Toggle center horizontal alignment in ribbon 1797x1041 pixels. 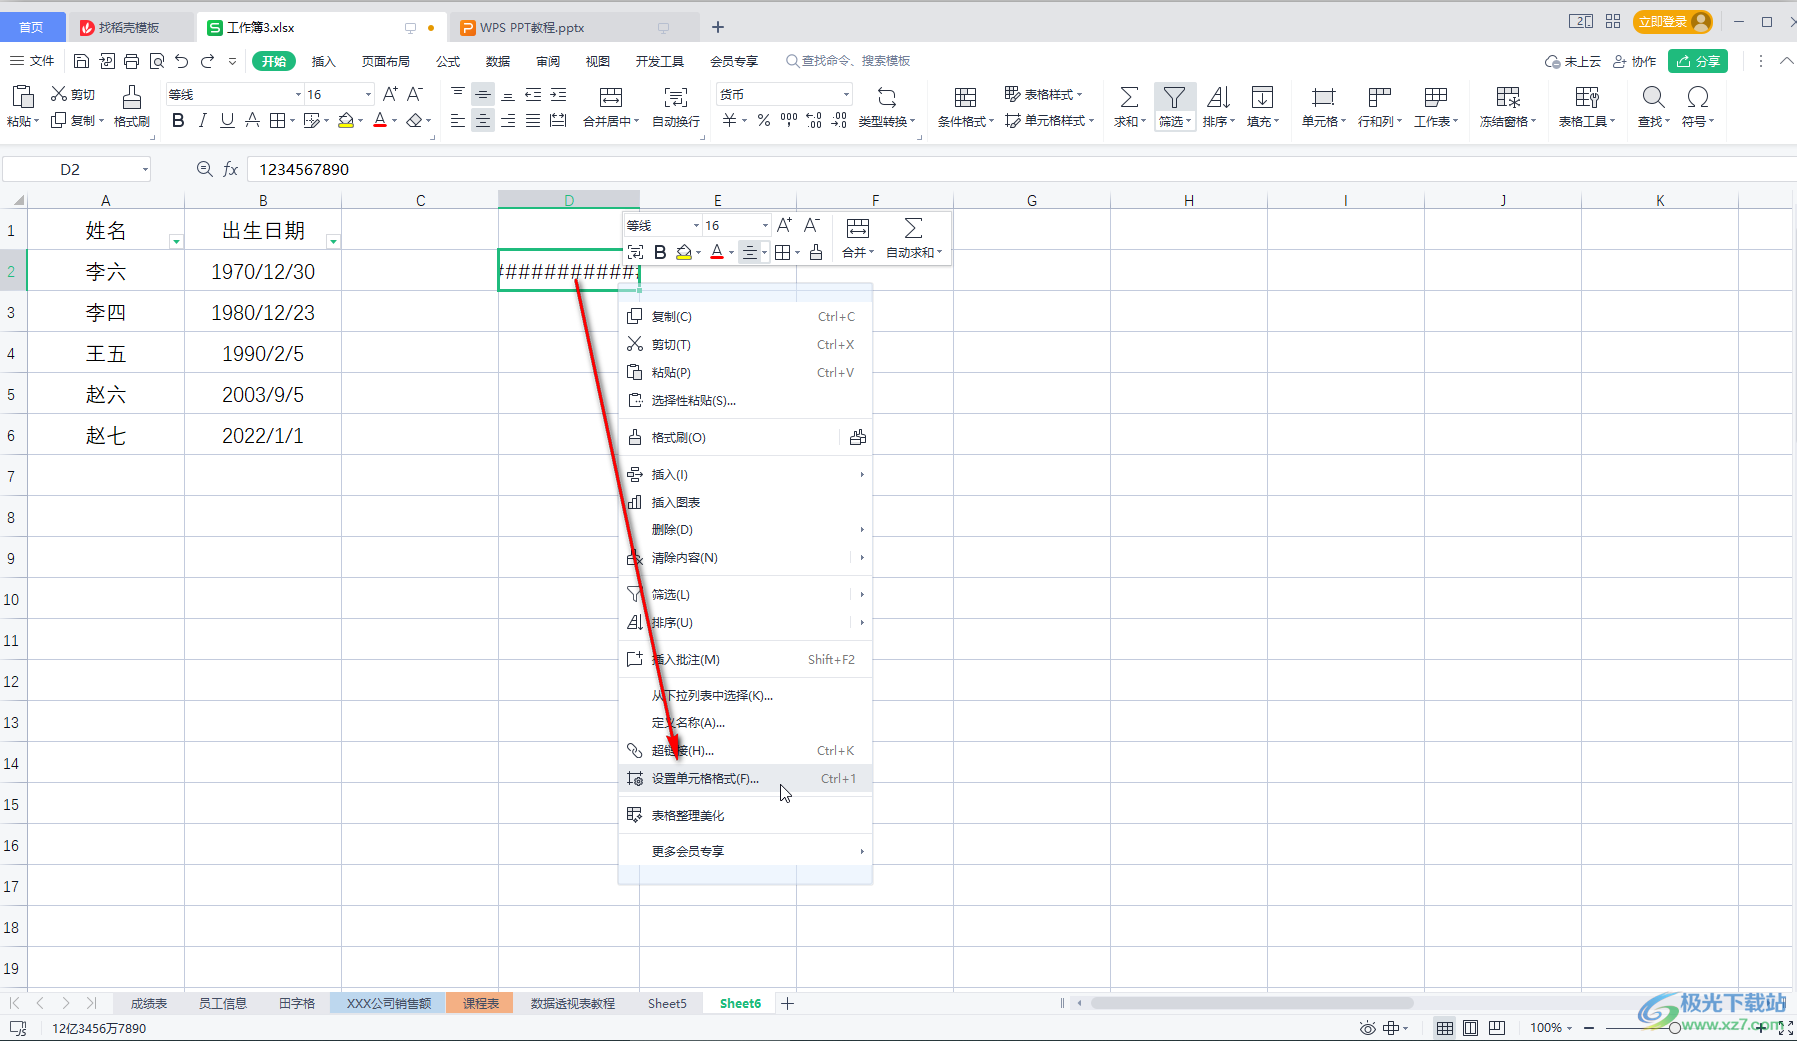click(483, 121)
